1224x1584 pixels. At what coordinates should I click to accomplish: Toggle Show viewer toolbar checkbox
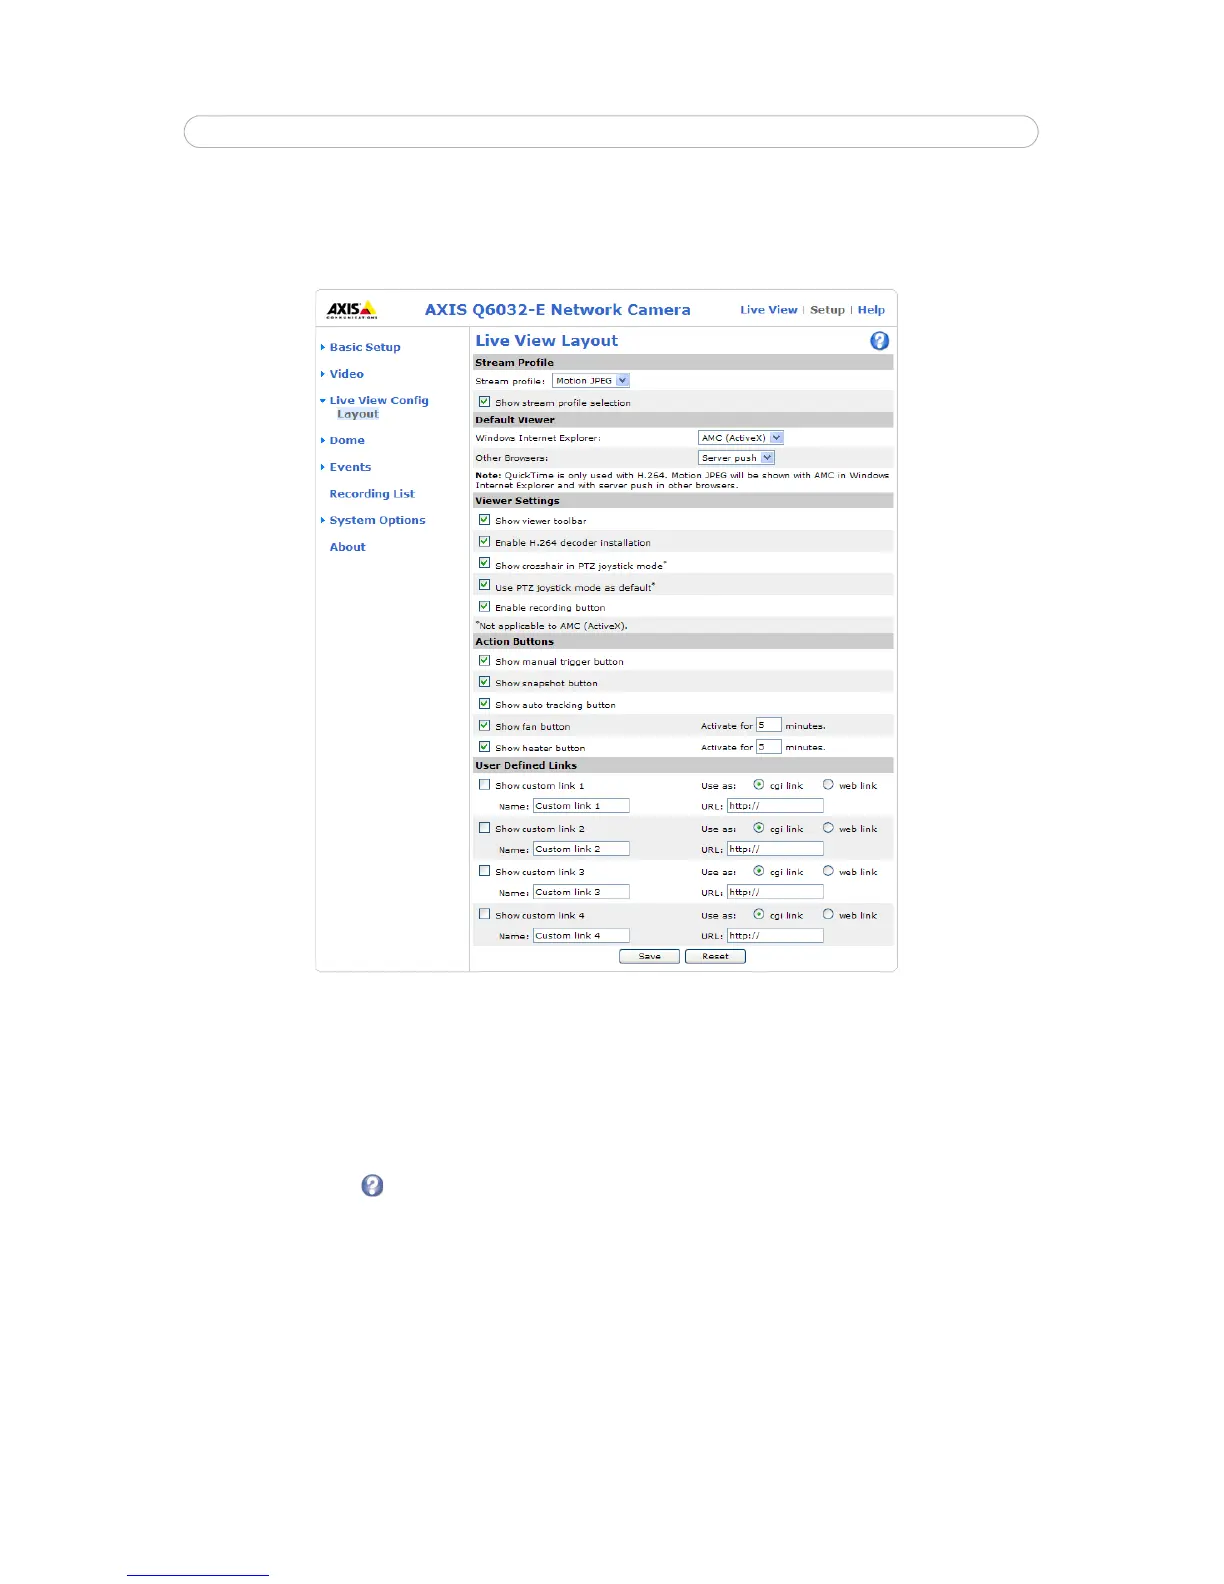[x=484, y=520]
